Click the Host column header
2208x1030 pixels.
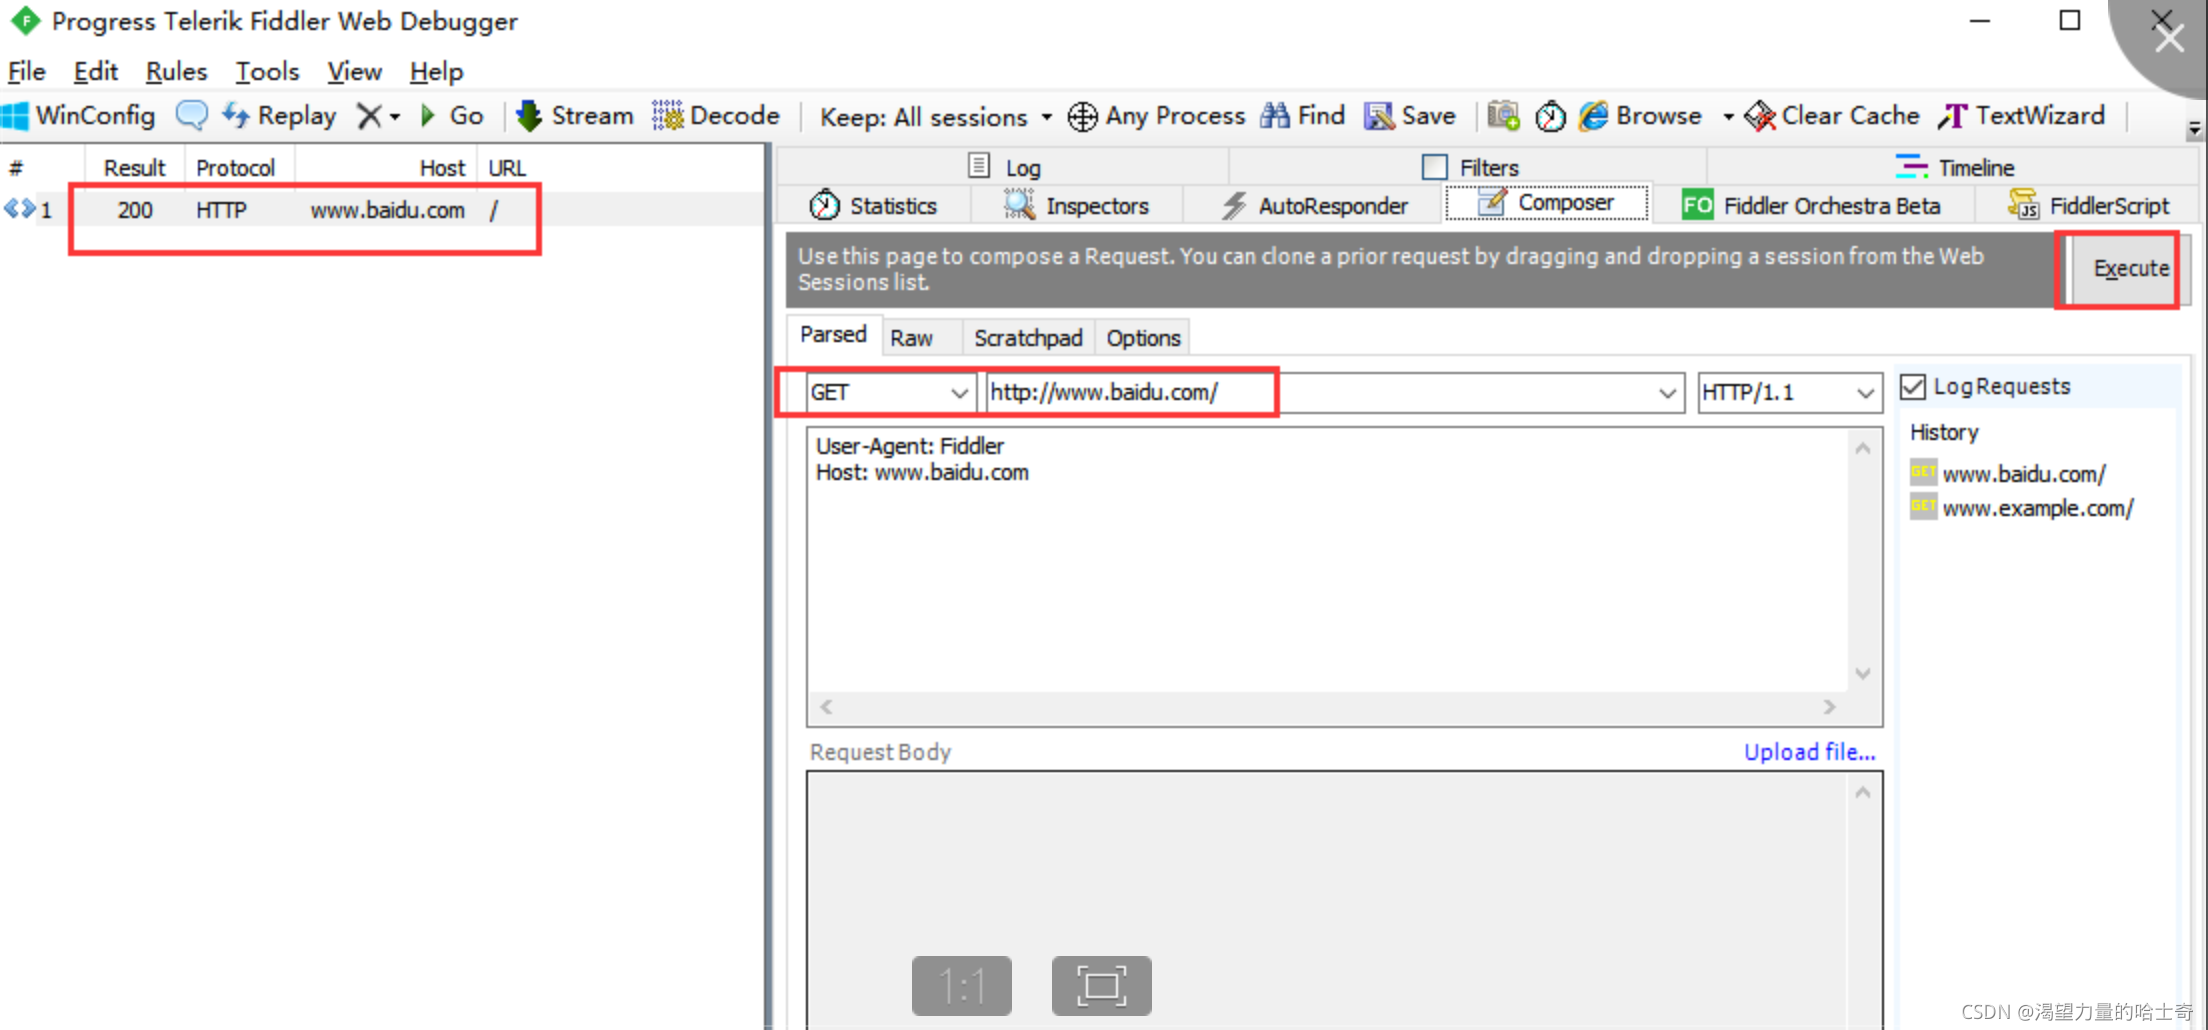coord(386,168)
